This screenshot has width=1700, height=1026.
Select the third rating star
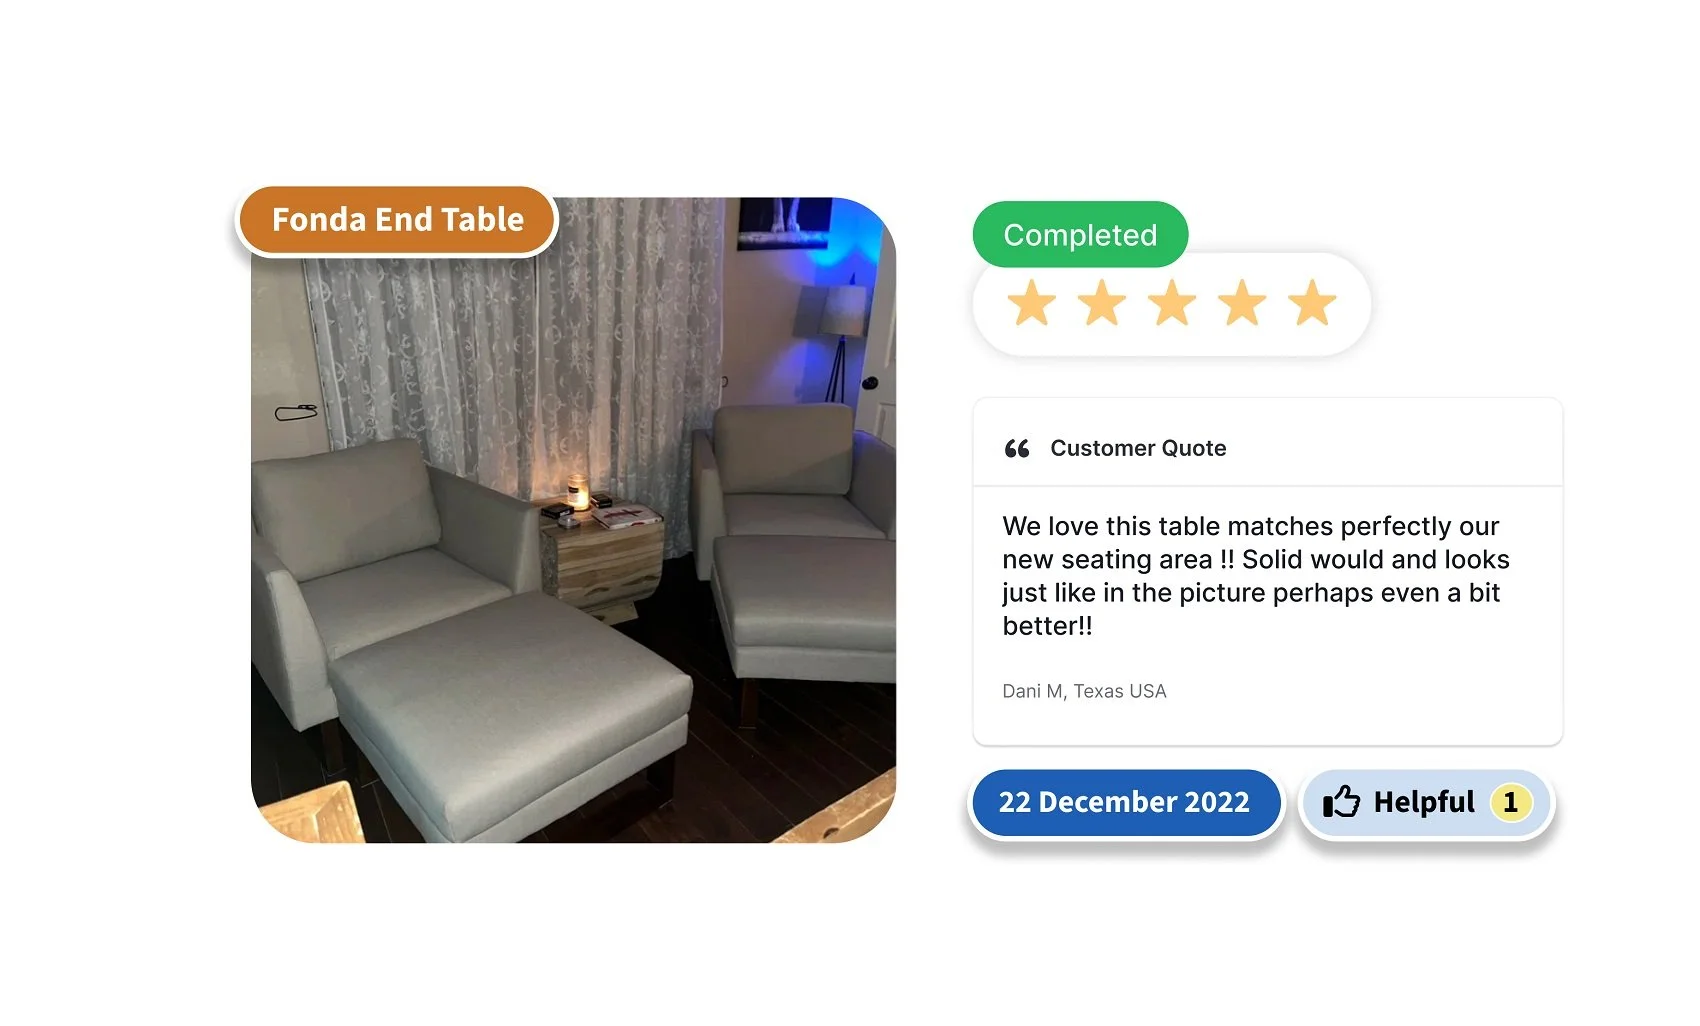point(1172,303)
